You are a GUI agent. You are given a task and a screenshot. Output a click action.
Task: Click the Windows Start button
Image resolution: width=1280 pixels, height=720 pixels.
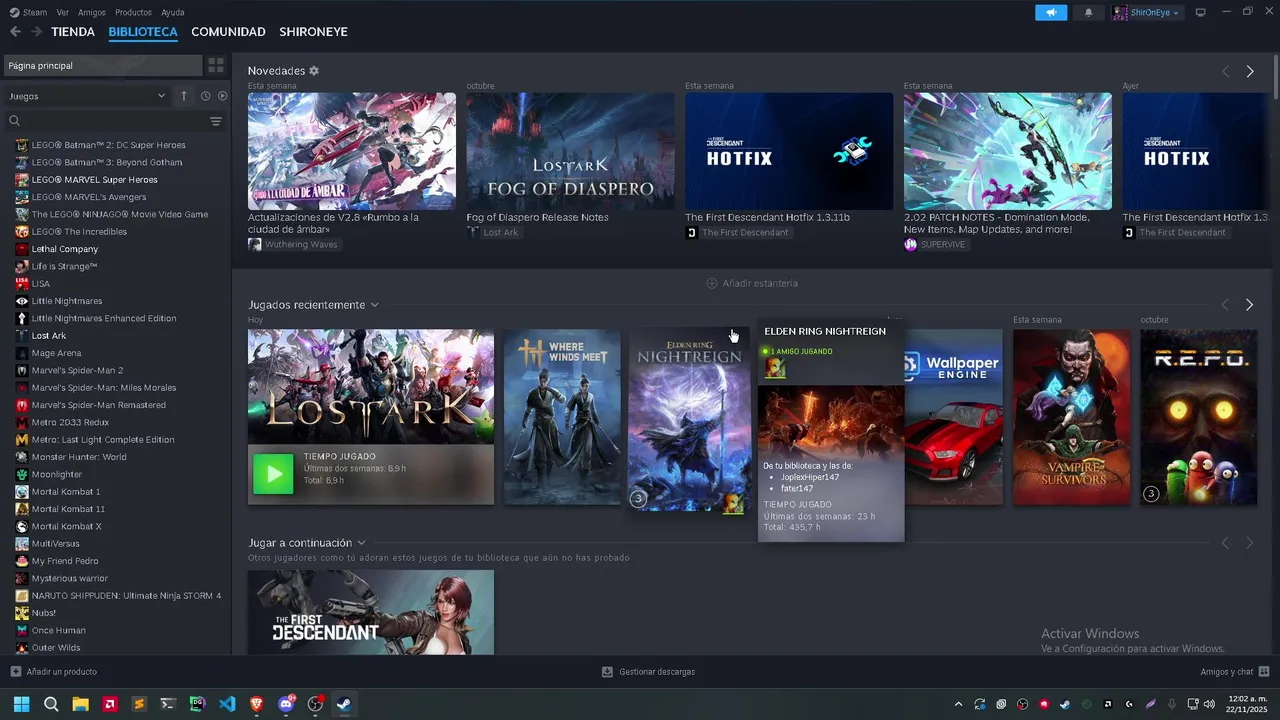(x=21, y=704)
